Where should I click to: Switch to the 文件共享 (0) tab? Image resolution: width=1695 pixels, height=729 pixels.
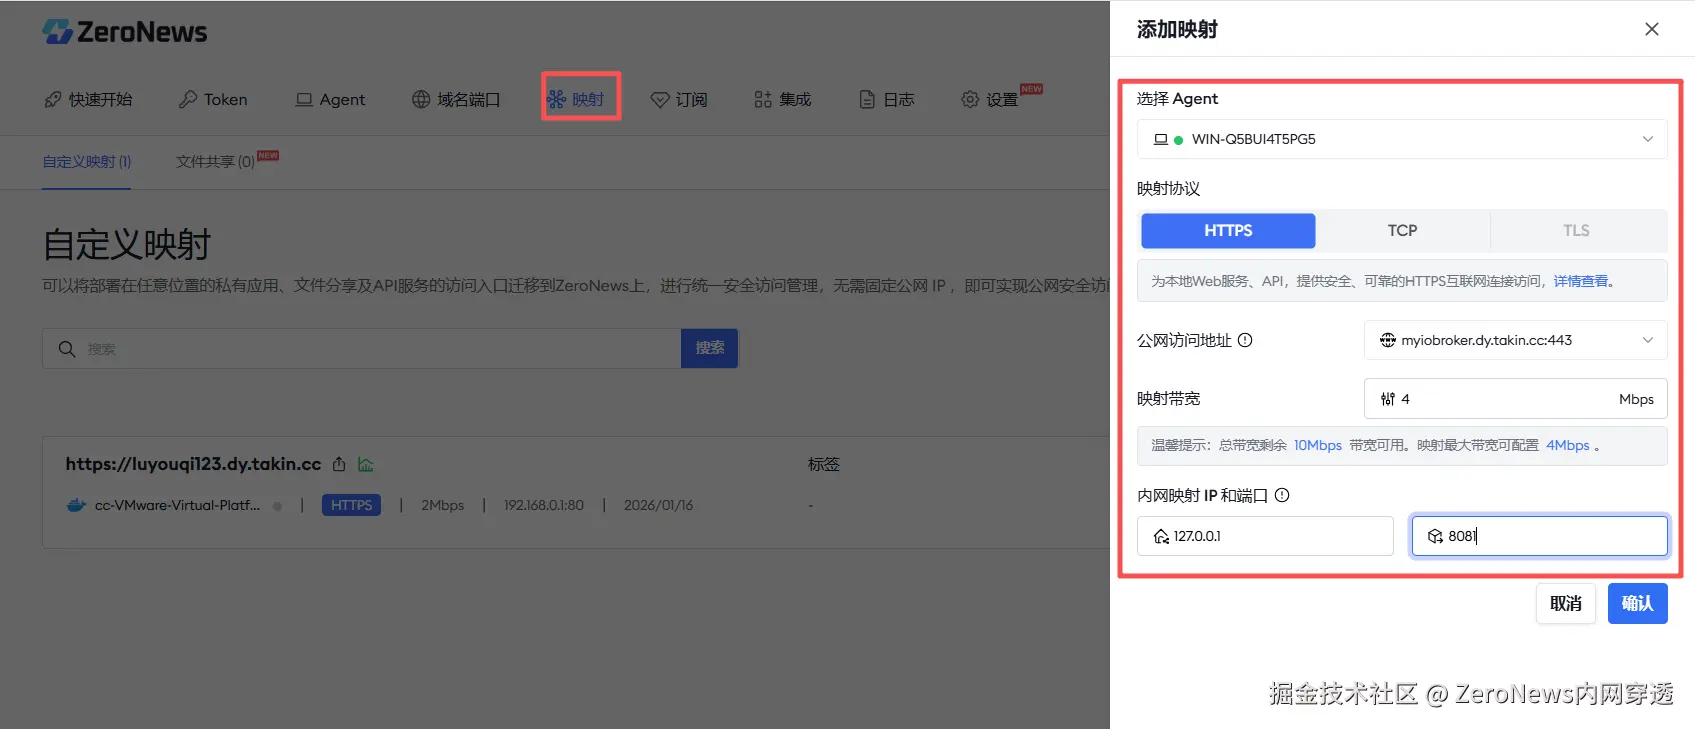click(x=215, y=161)
